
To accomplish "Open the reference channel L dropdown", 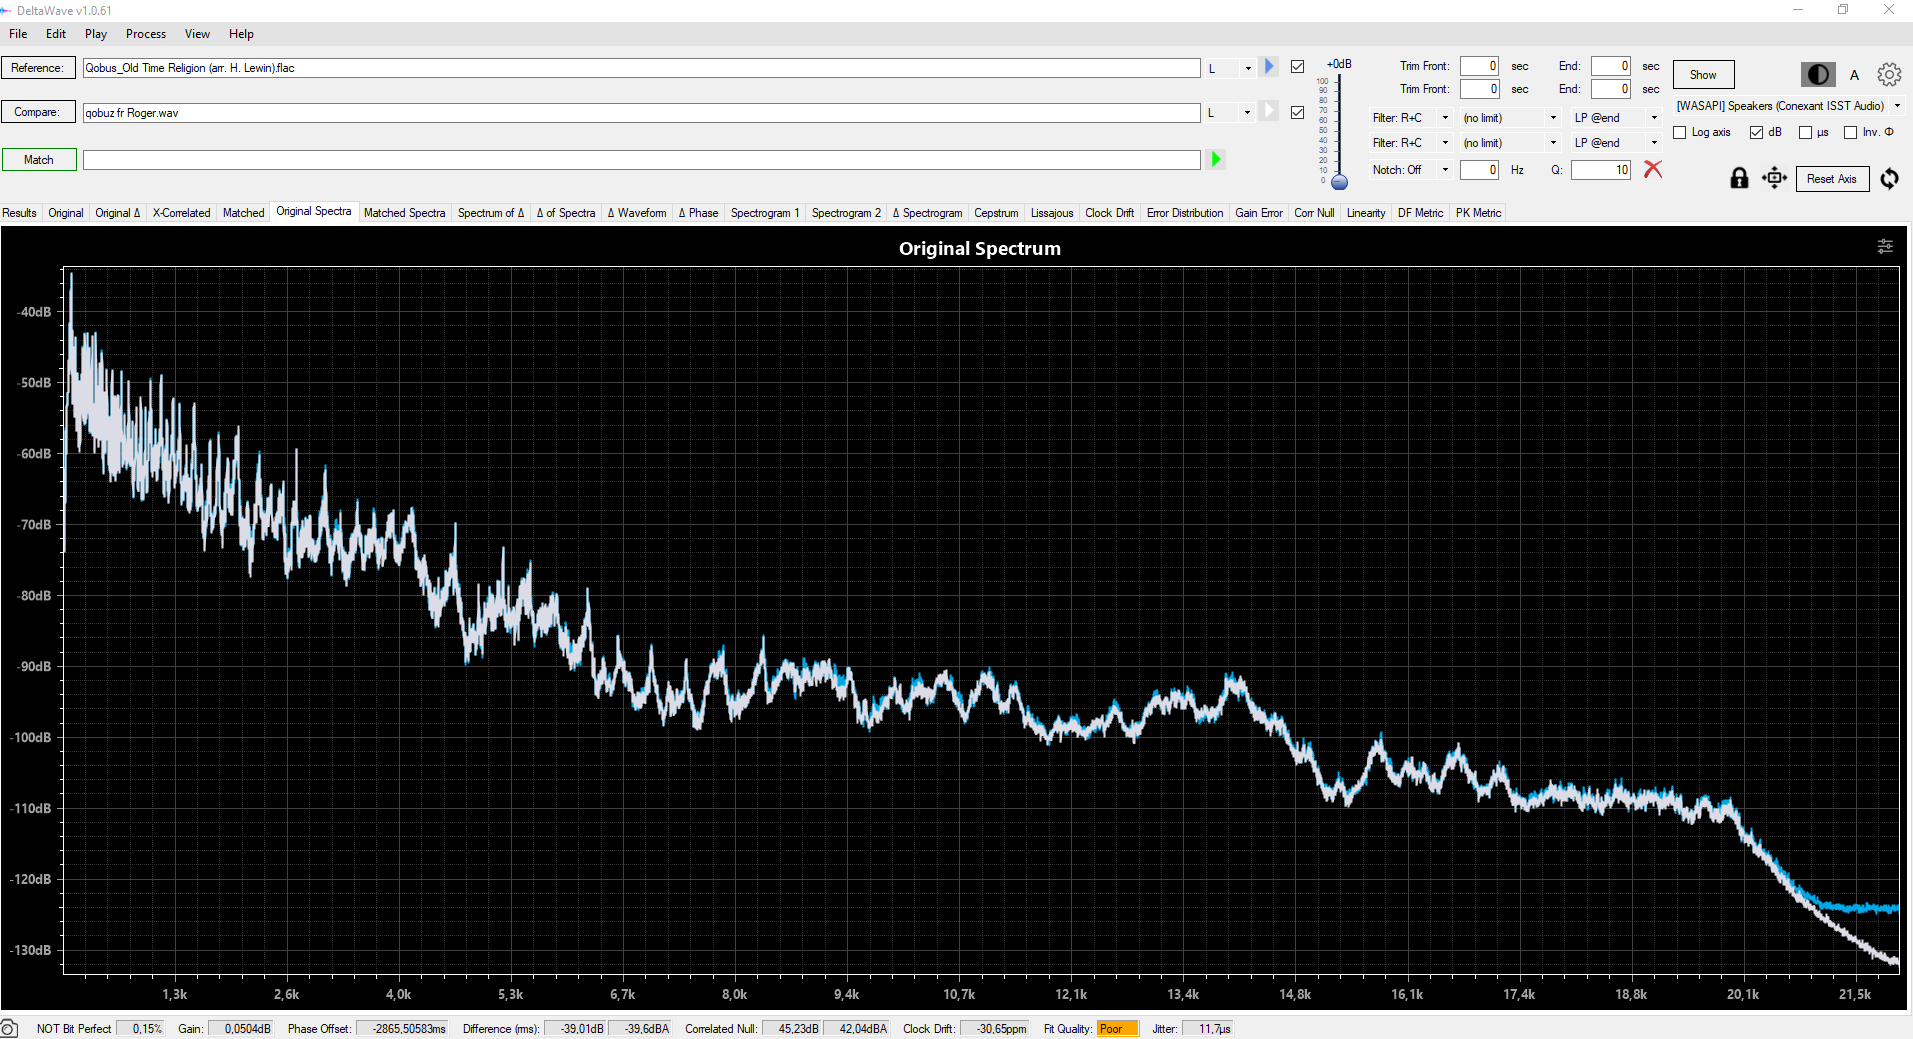I will (x=1248, y=68).
